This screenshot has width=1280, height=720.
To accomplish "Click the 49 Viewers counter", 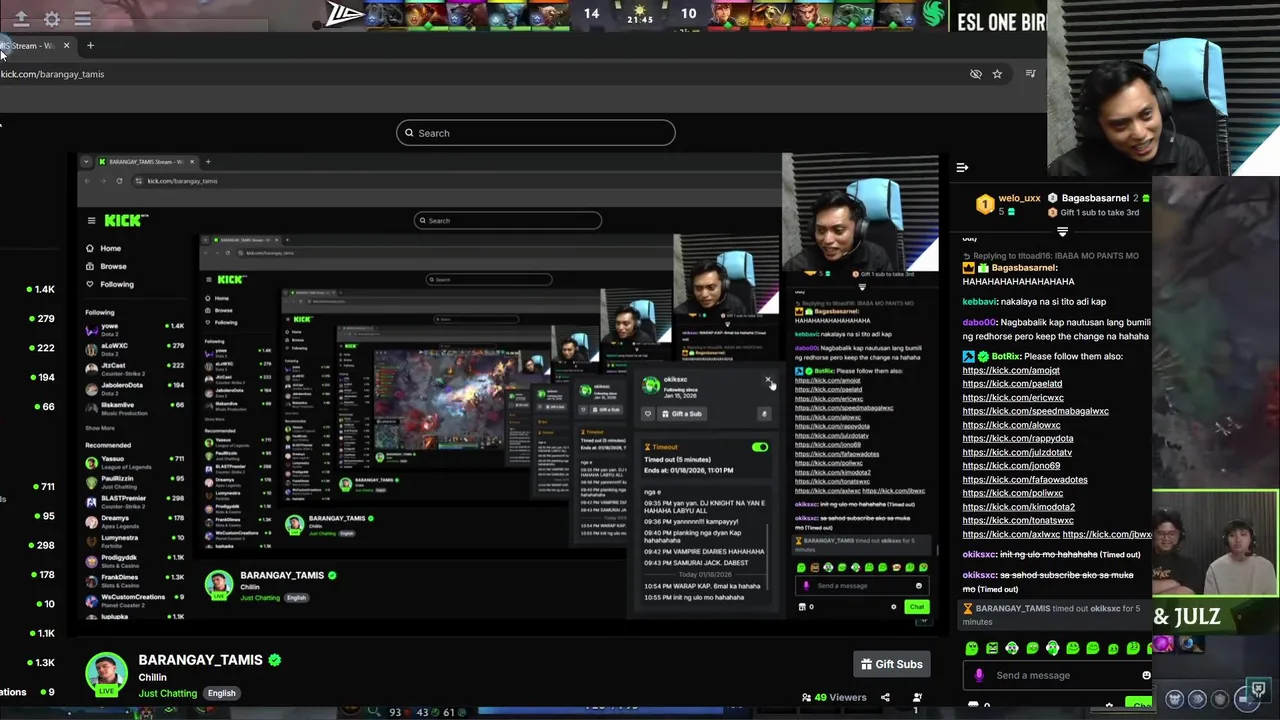I will click(834, 697).
